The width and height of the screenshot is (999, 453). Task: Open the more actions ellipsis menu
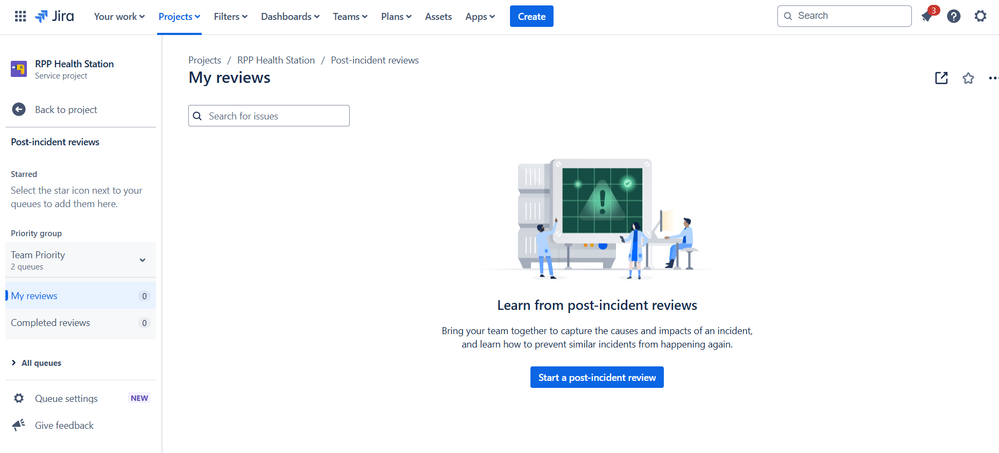click(993, 78)
